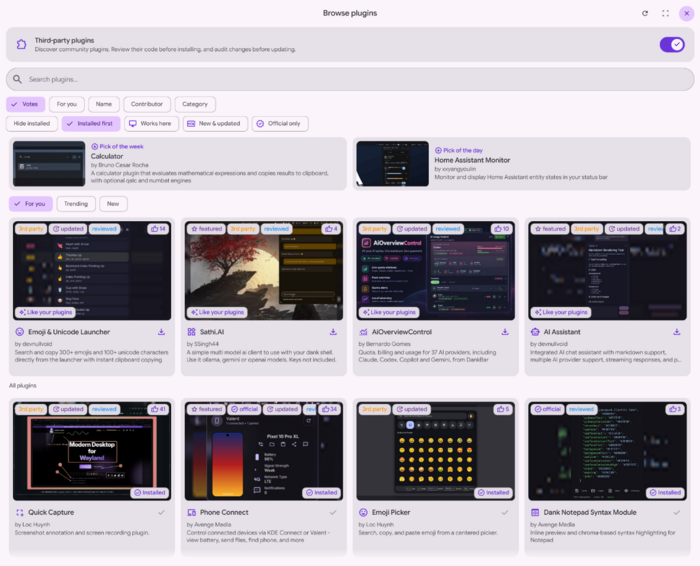Click Quick Capture installed checkmark
The width and height of the screenshot is (700, 566).
coord(162,512)
